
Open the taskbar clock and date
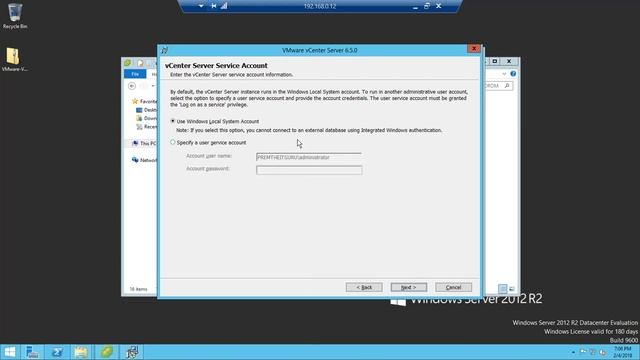point(622,352)
